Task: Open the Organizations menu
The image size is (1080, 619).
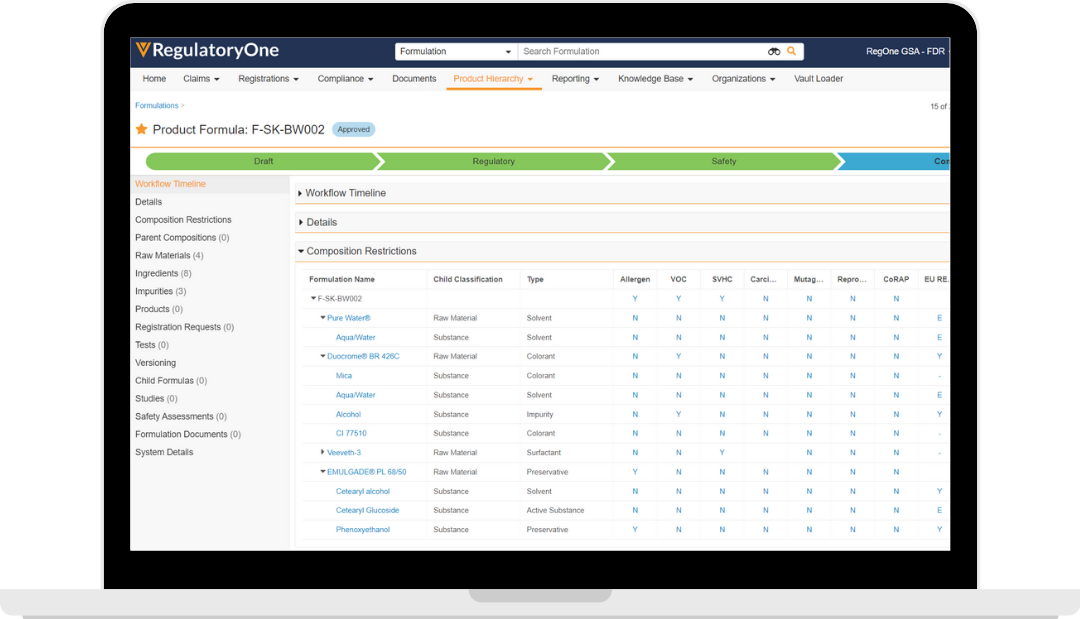Action: tap(743, 78)
